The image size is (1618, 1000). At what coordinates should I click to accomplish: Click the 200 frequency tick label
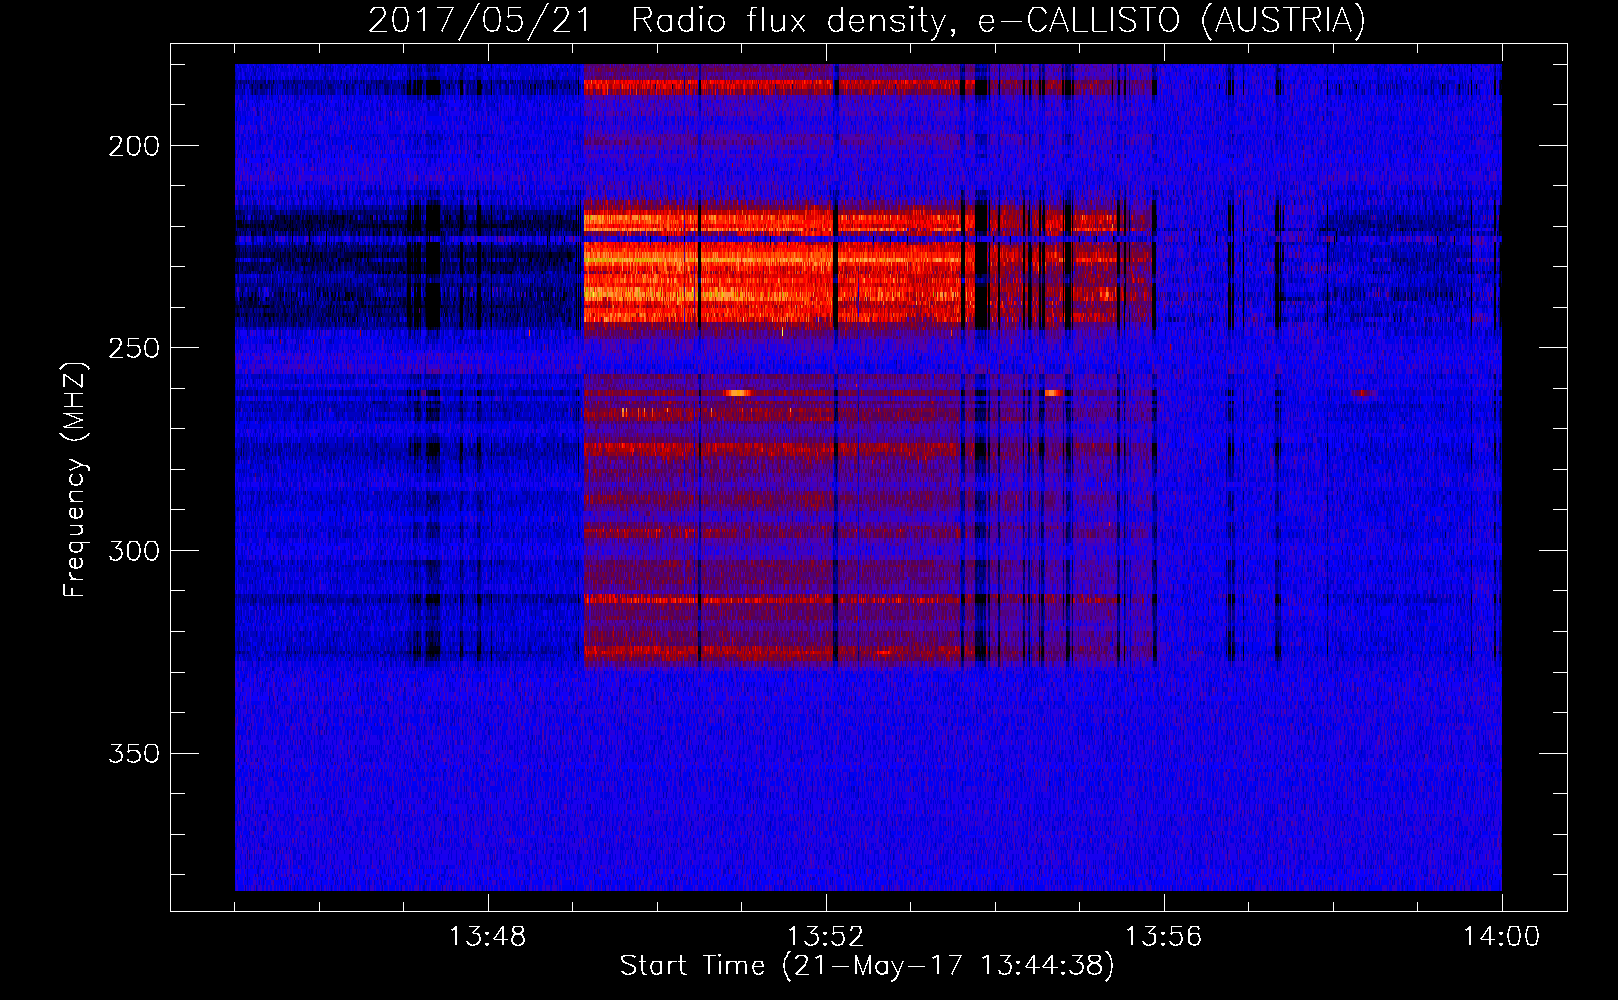134,146
